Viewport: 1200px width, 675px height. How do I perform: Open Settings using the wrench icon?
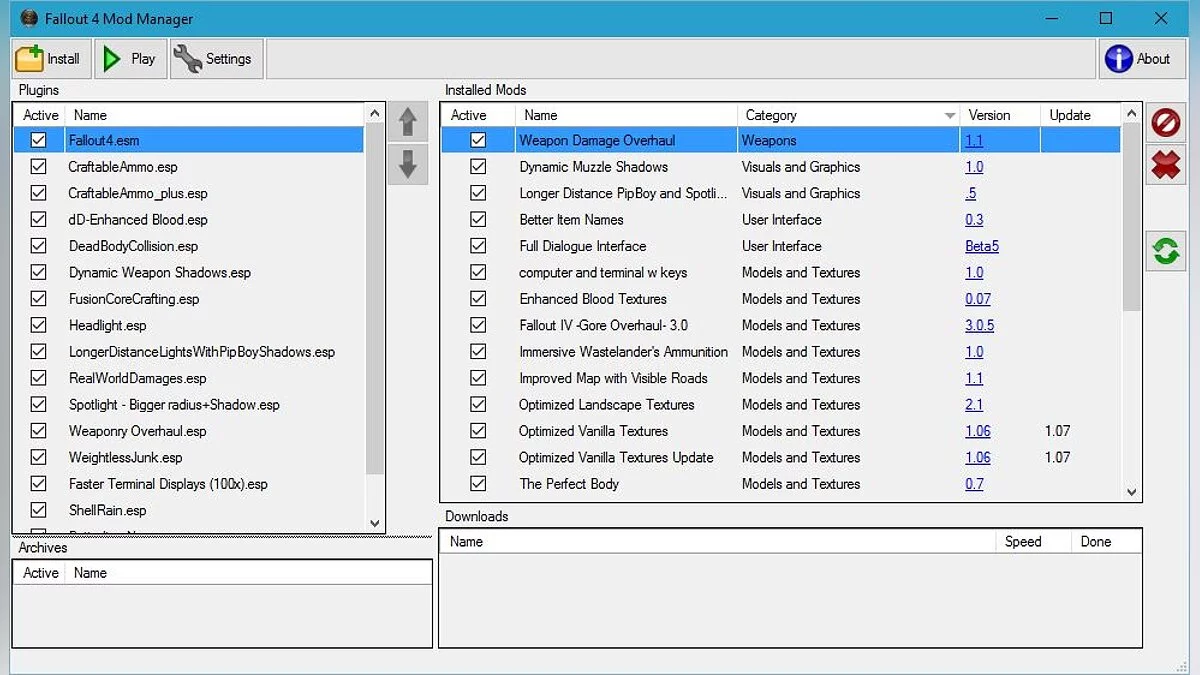click(214, 58)
